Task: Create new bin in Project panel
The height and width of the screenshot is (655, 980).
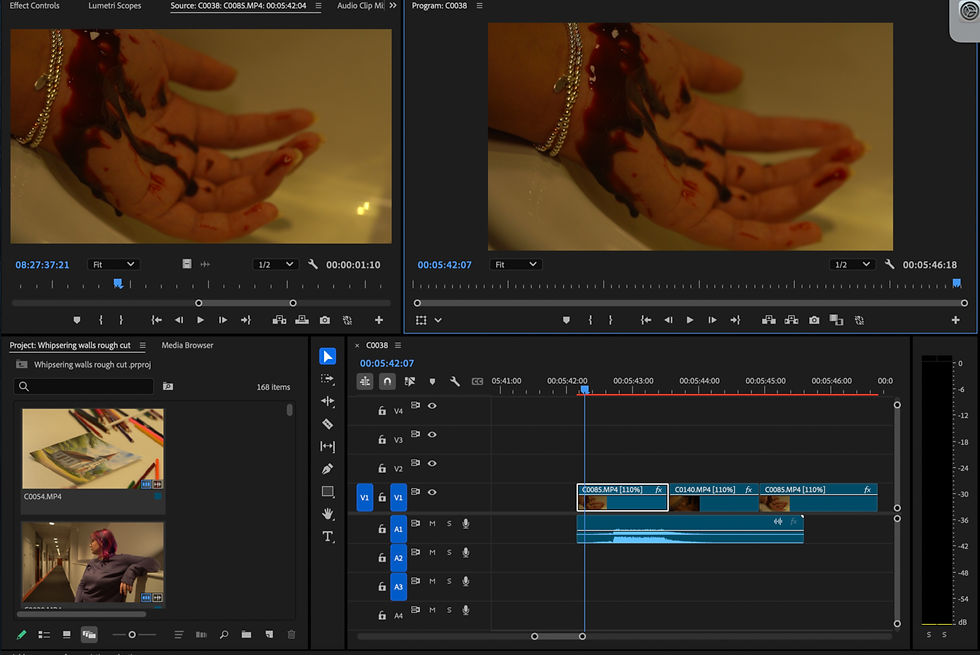Action: 246,634
